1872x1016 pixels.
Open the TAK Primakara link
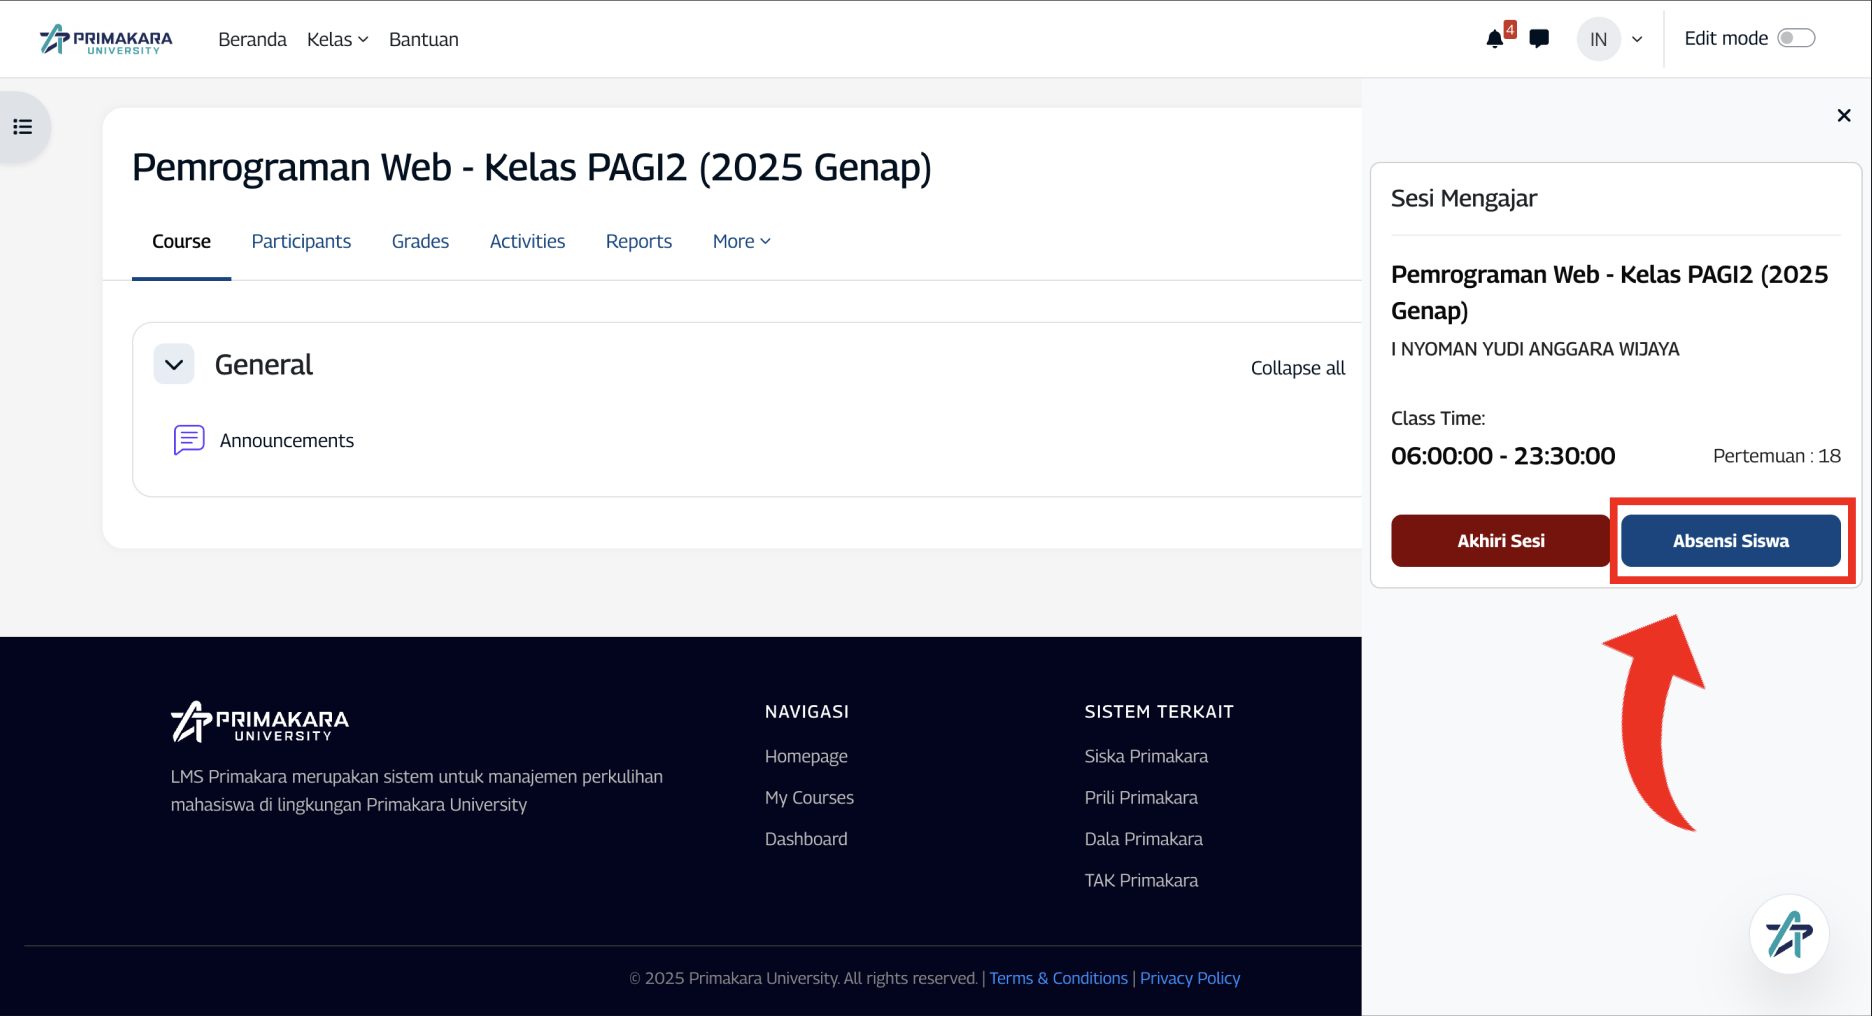point(1141,880)
